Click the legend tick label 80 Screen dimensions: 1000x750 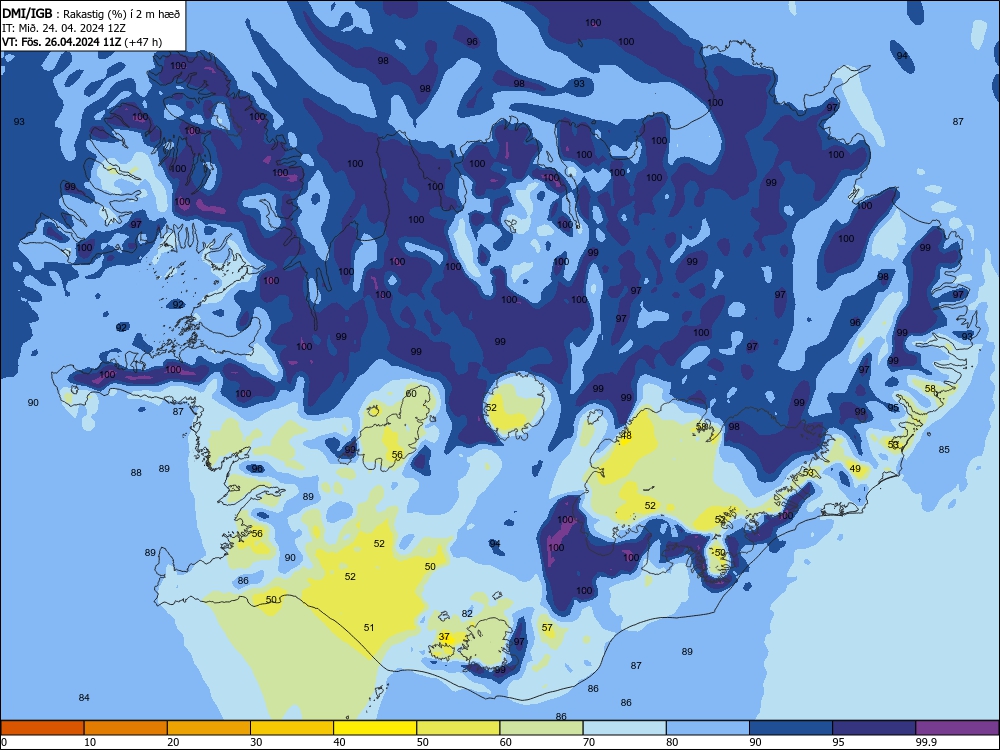coord(672,742)
